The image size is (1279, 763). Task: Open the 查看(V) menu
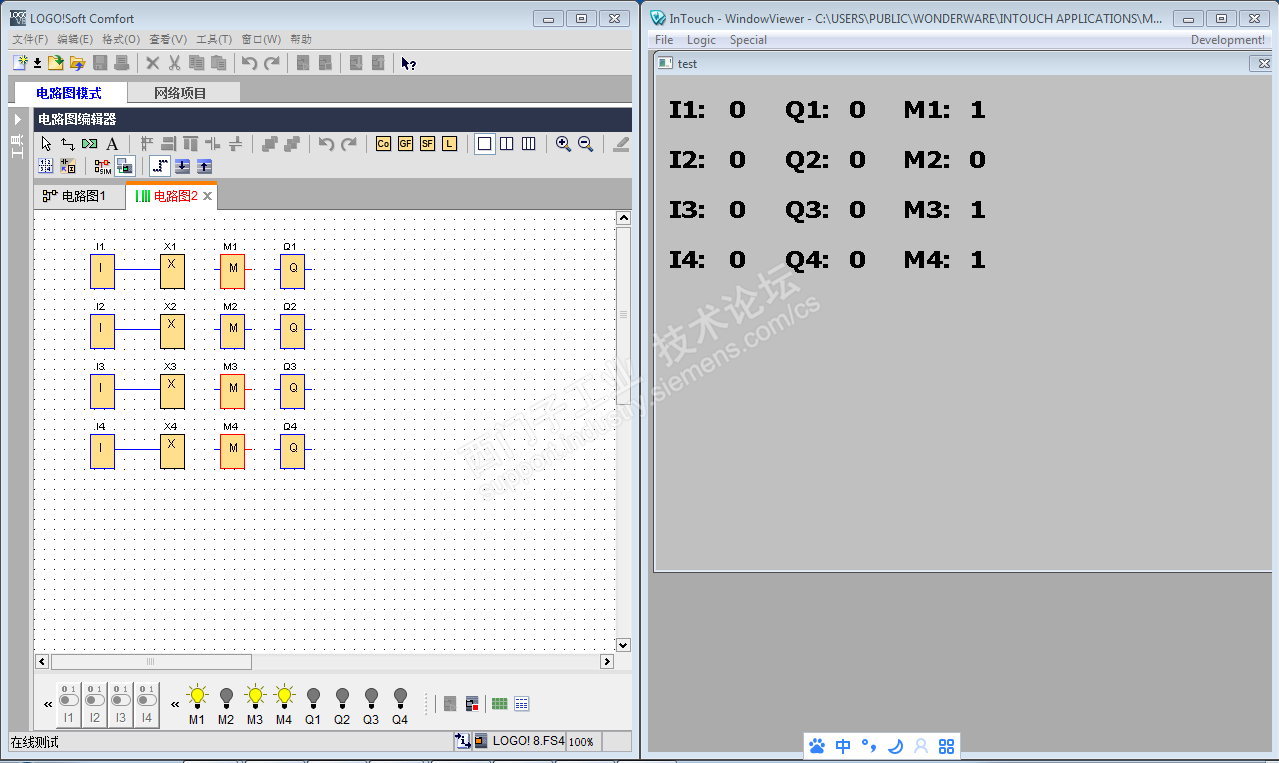(x=168, y=39)
